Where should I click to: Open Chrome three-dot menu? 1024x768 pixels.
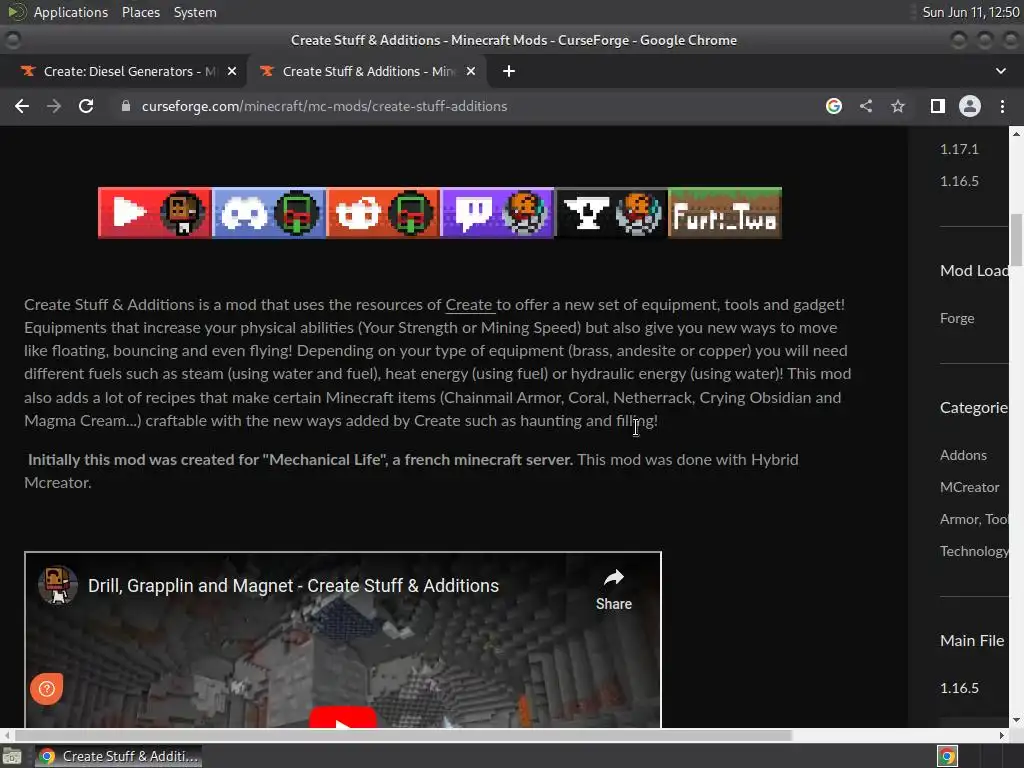pos(1002,106)
